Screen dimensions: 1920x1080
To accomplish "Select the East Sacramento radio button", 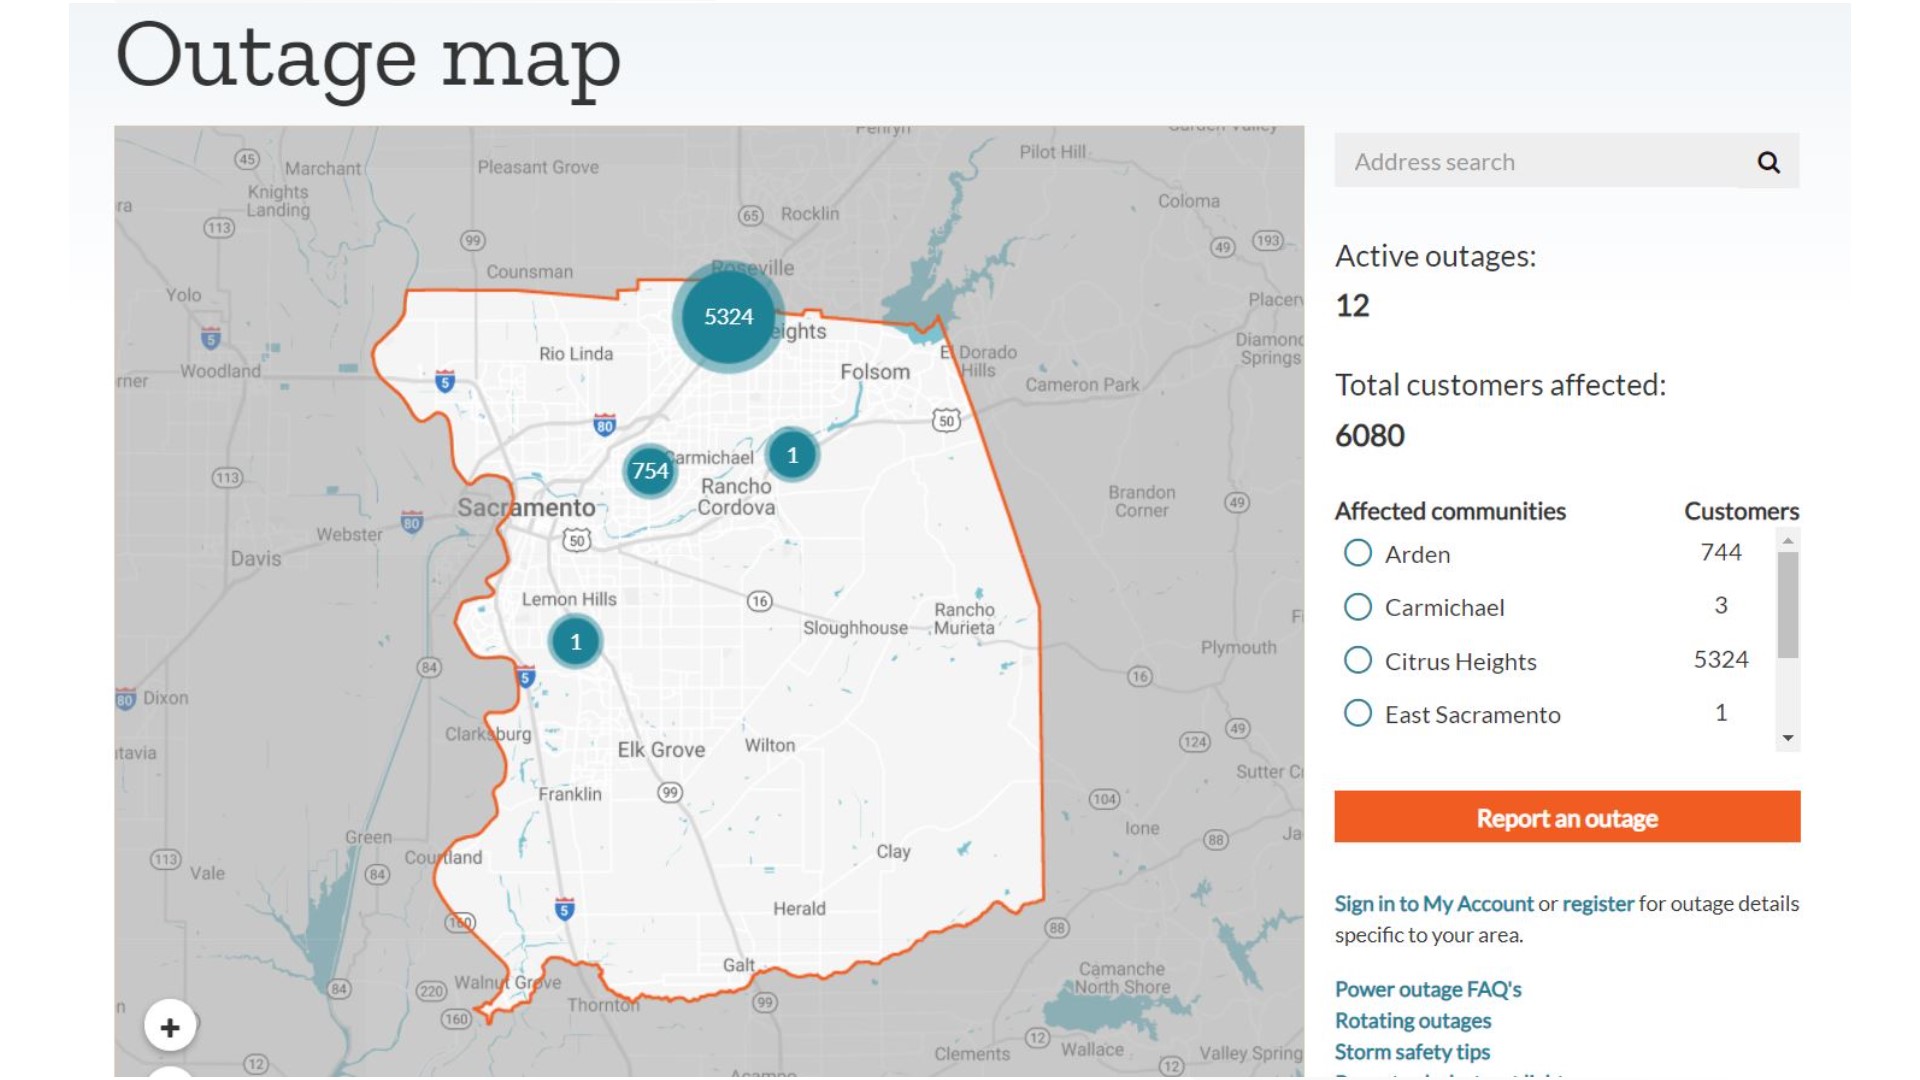I will tap(1357, 714).
